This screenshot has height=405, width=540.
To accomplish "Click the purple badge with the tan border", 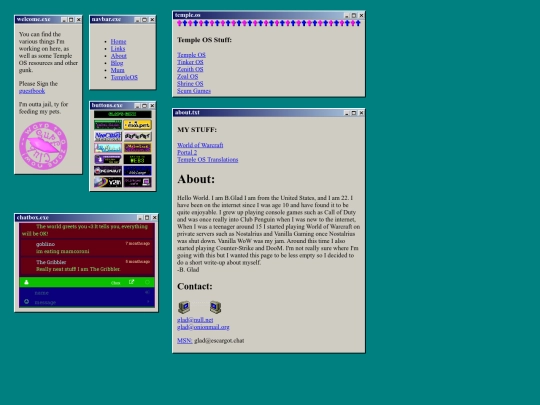I will coord(137,148).
